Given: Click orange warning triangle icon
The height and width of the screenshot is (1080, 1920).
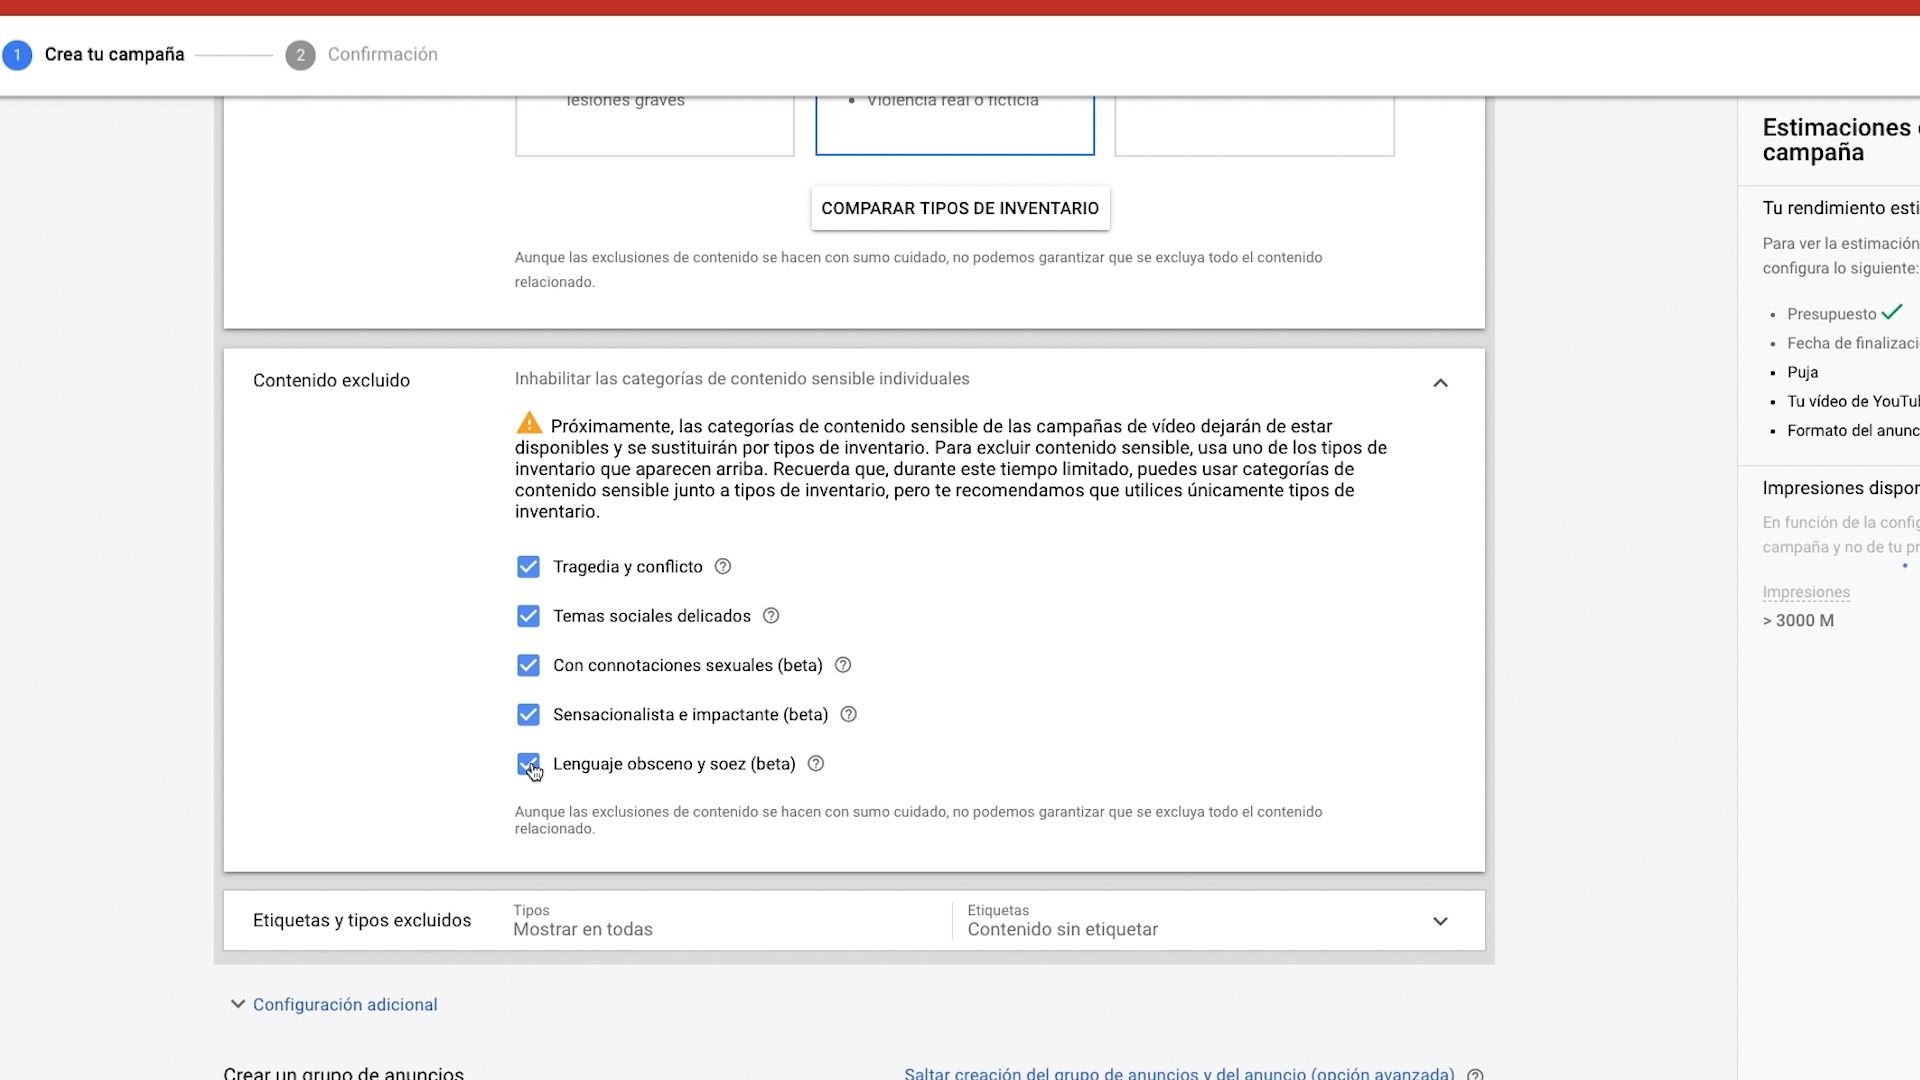Looking at the screenshot, I should [529, 423].
